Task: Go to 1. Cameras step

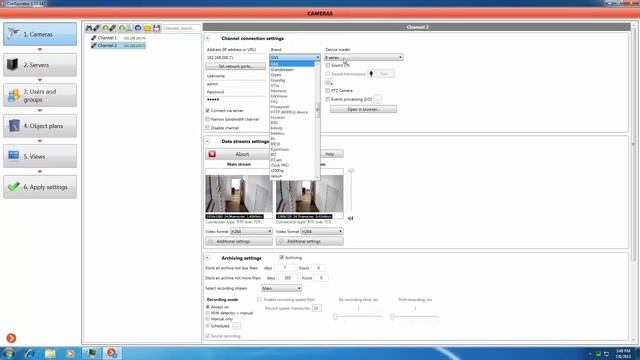Action: click(40, 34)
